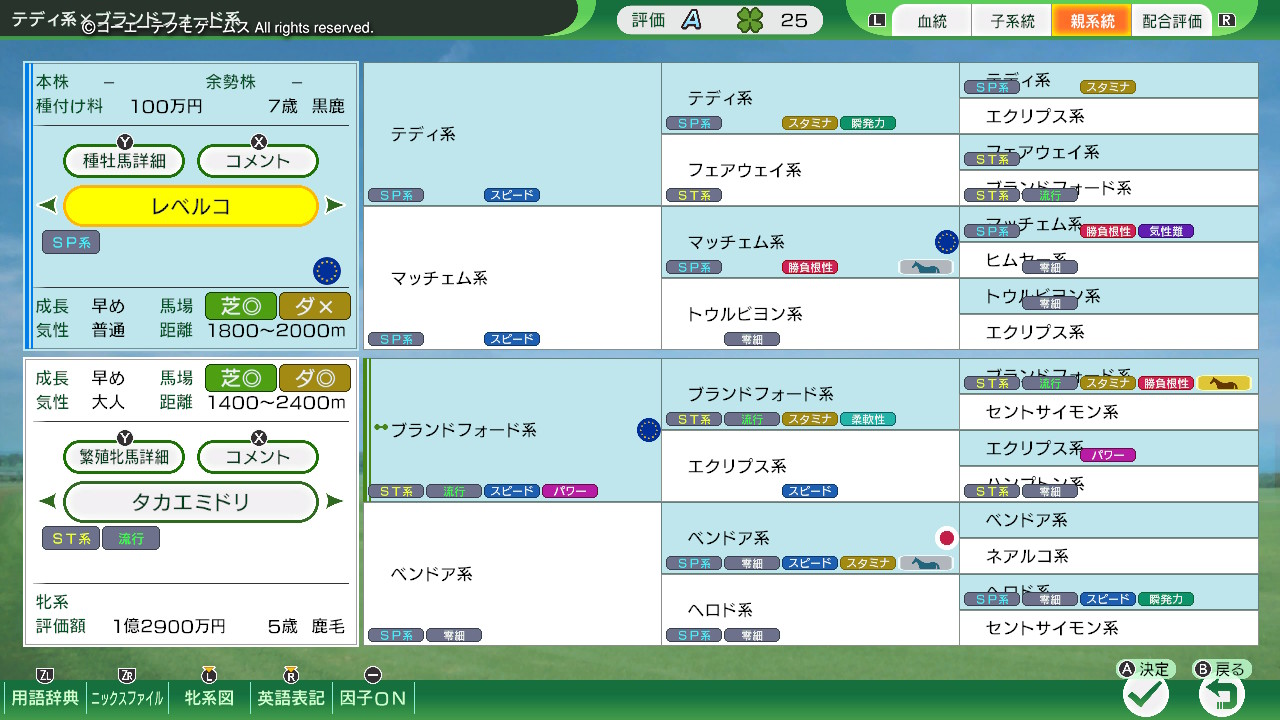Click the Japan flag icon on the ベンドア系 row
Image resolution: width=1280 pixels, height=720 pixels.
[946, 538]
